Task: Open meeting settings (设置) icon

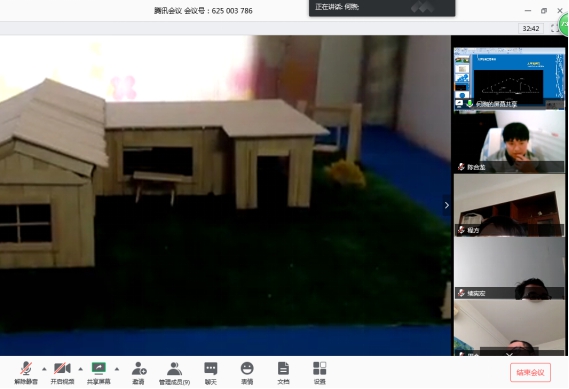Action: pos(320,373)
